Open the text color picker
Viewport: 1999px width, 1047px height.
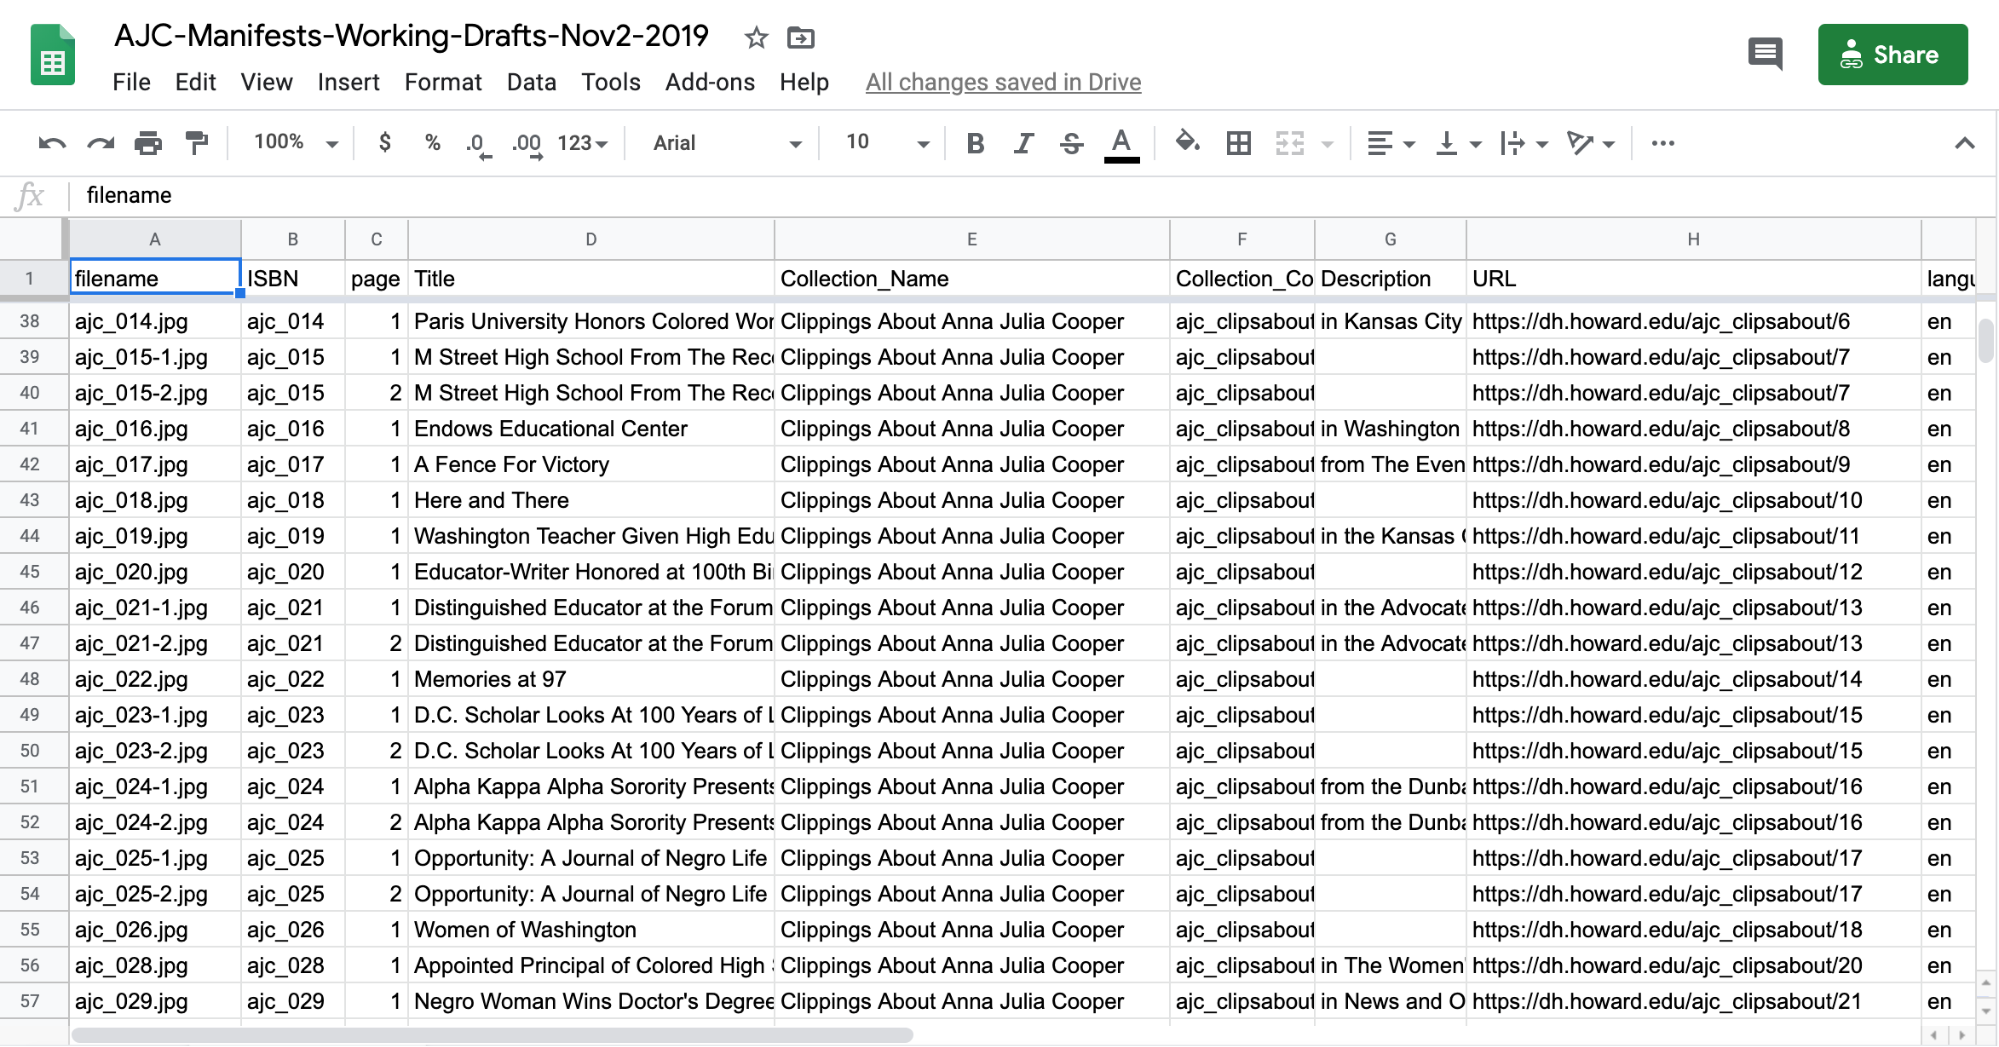pos(1122,145)
